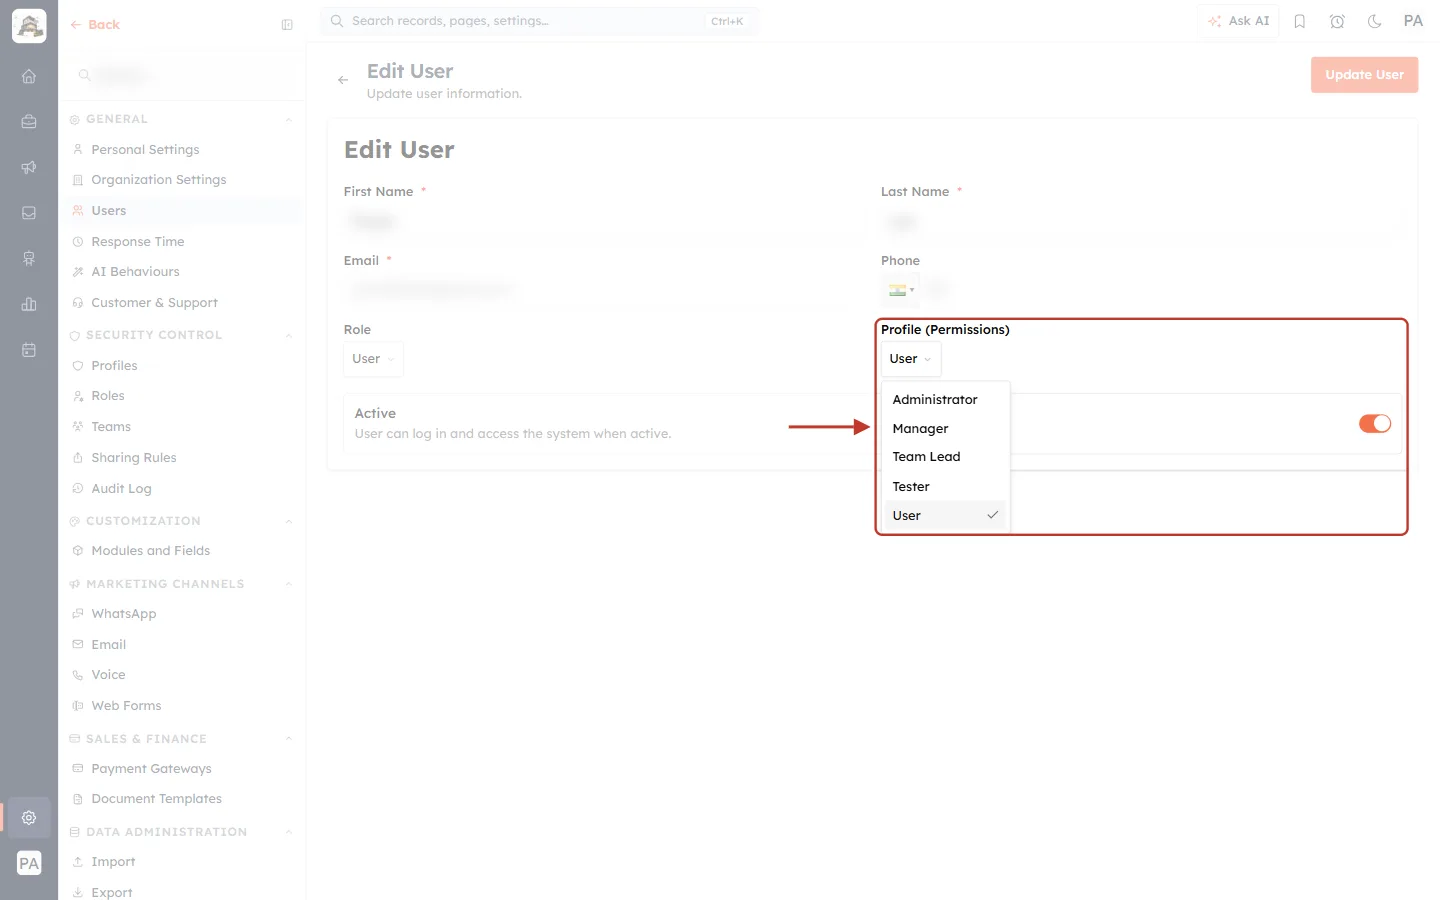Open WhatsApp channel settings
The height and width of the screenshot is (900, 1440).
coord(123,614)
